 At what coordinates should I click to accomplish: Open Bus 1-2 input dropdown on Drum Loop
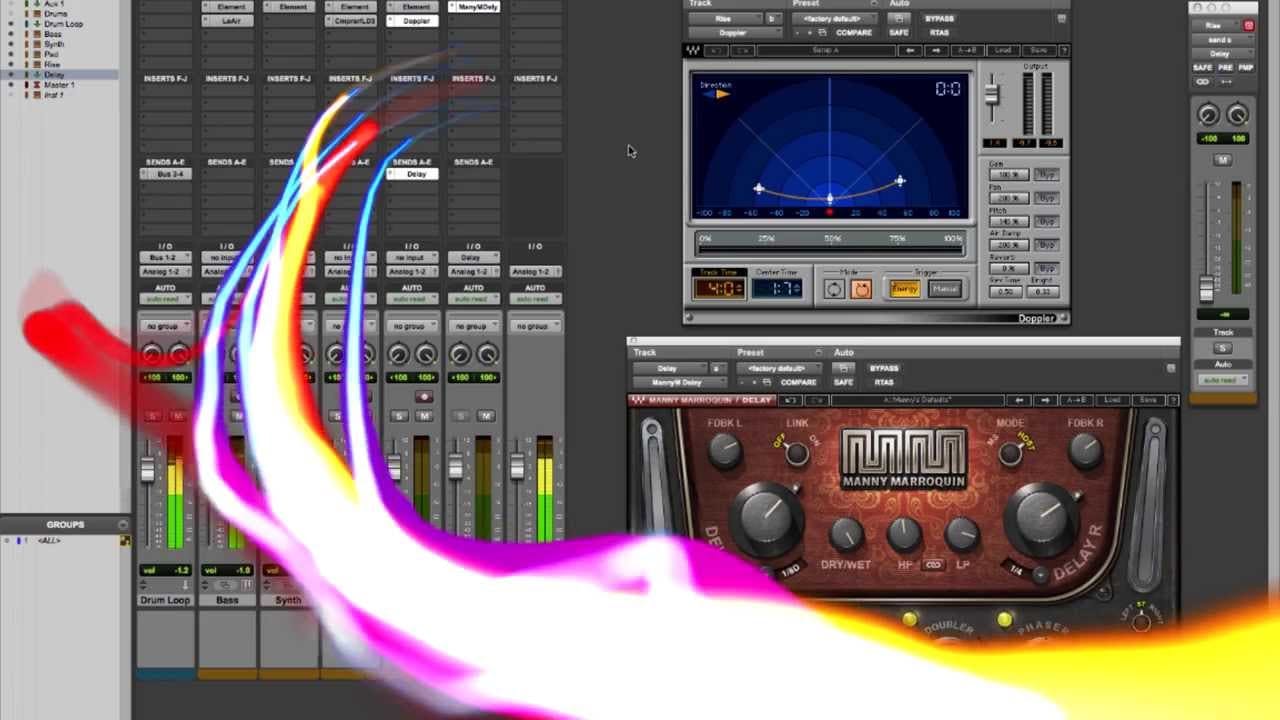click(x=165, y=258)
